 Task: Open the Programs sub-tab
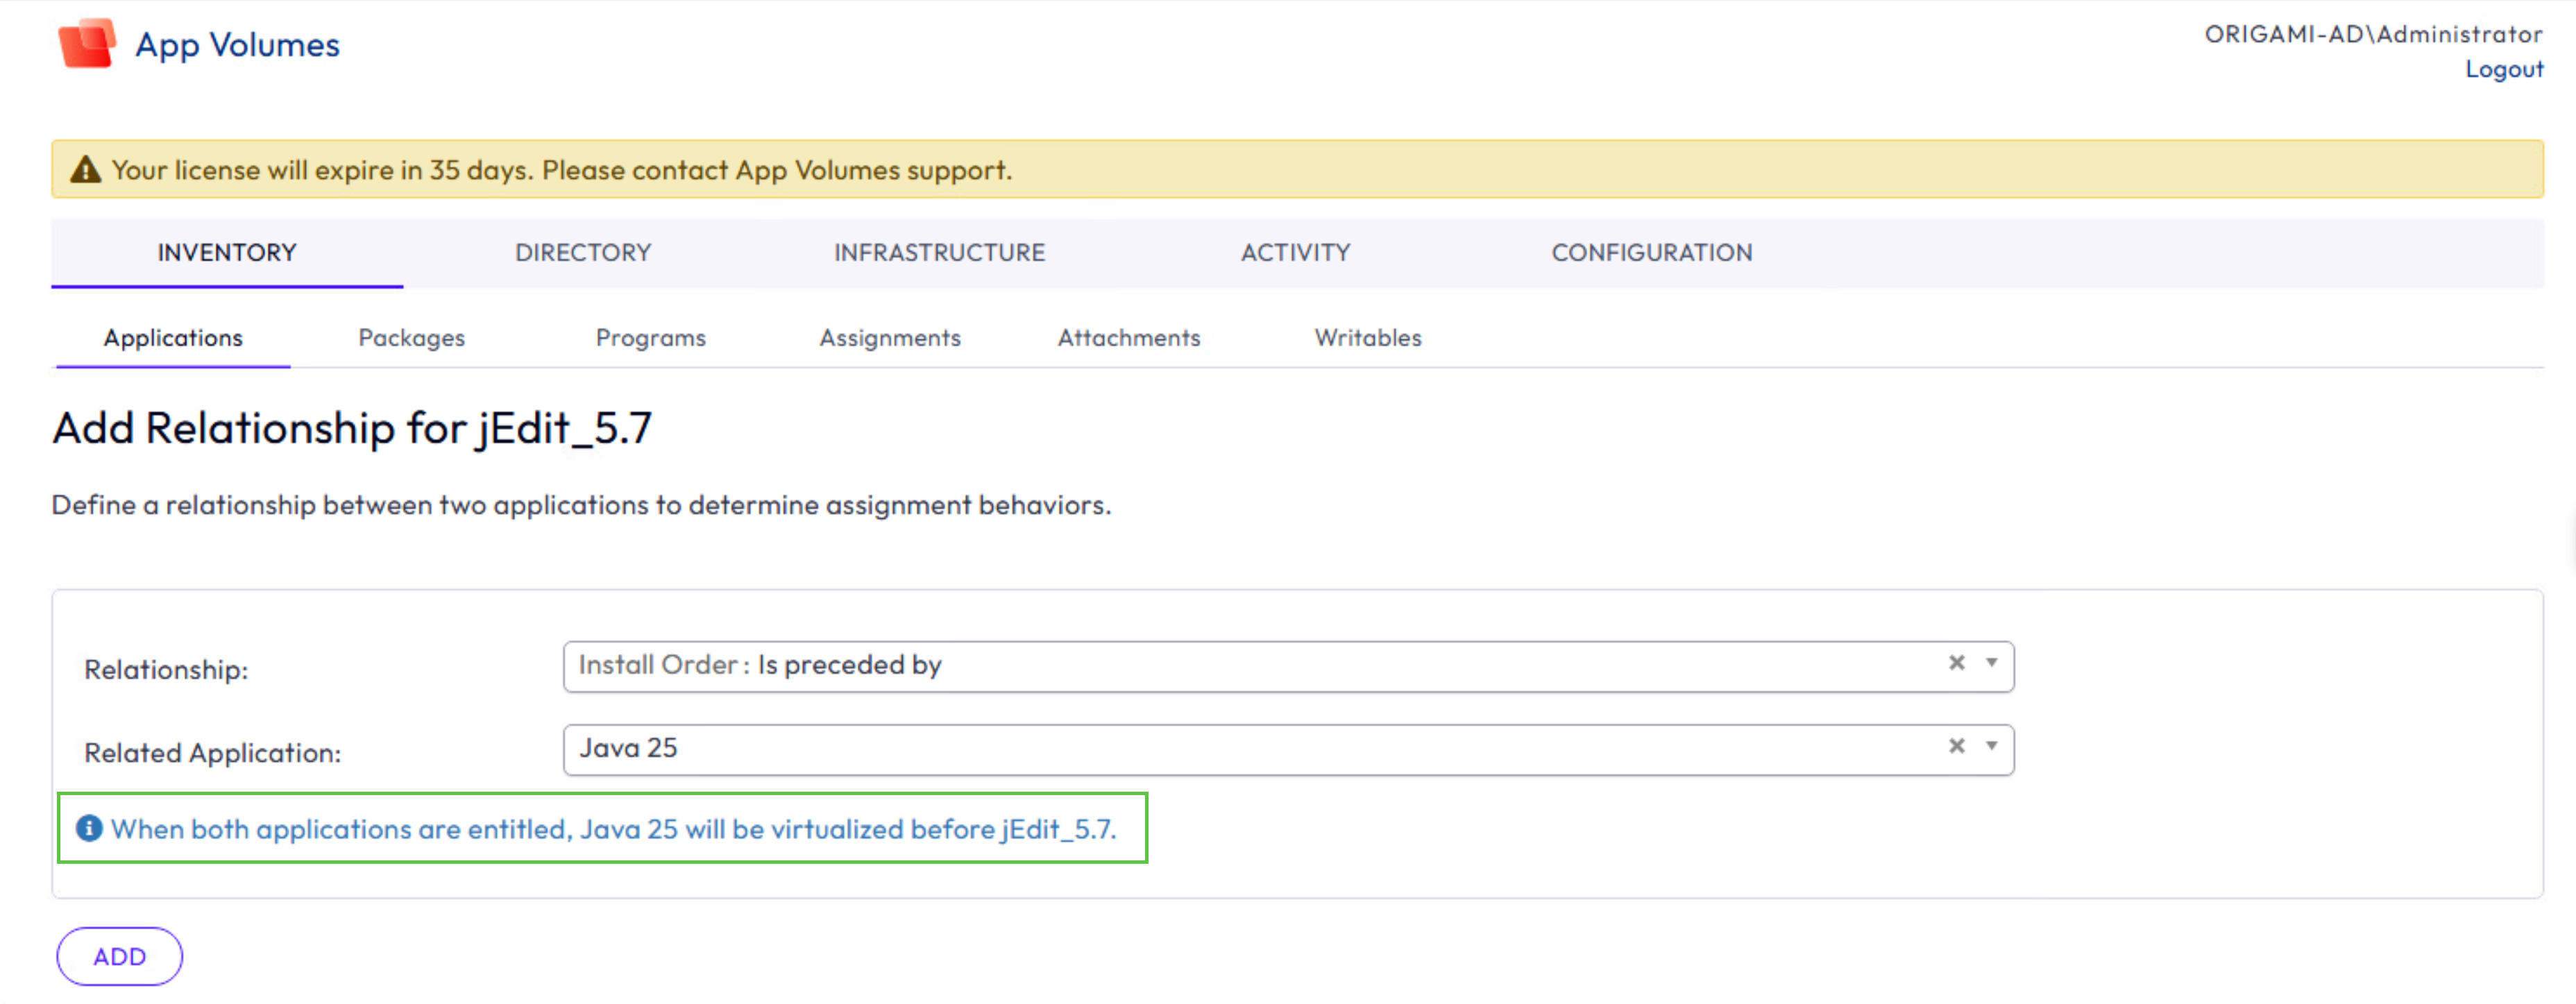(651, 338)
